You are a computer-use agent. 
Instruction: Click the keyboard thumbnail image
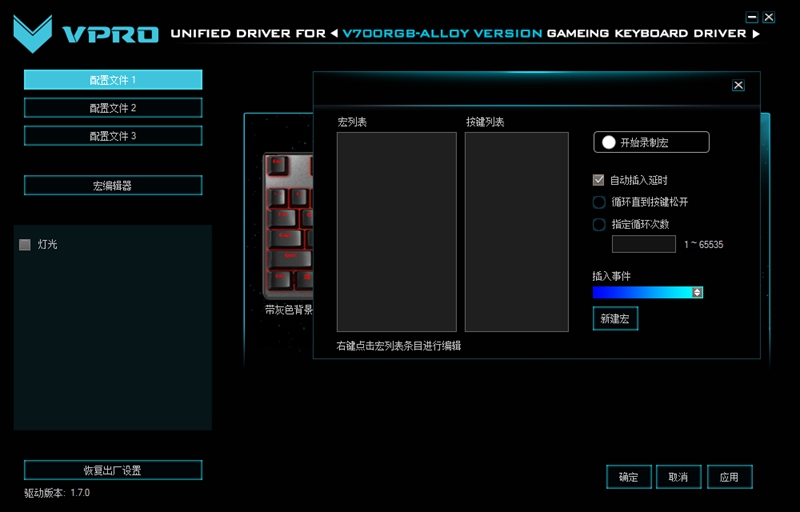point(288,226)
